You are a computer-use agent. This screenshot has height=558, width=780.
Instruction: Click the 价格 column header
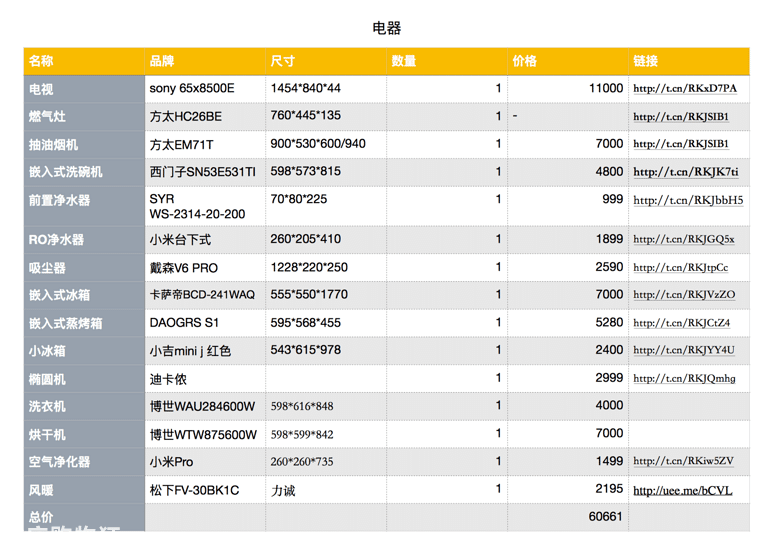coord(567,61)
